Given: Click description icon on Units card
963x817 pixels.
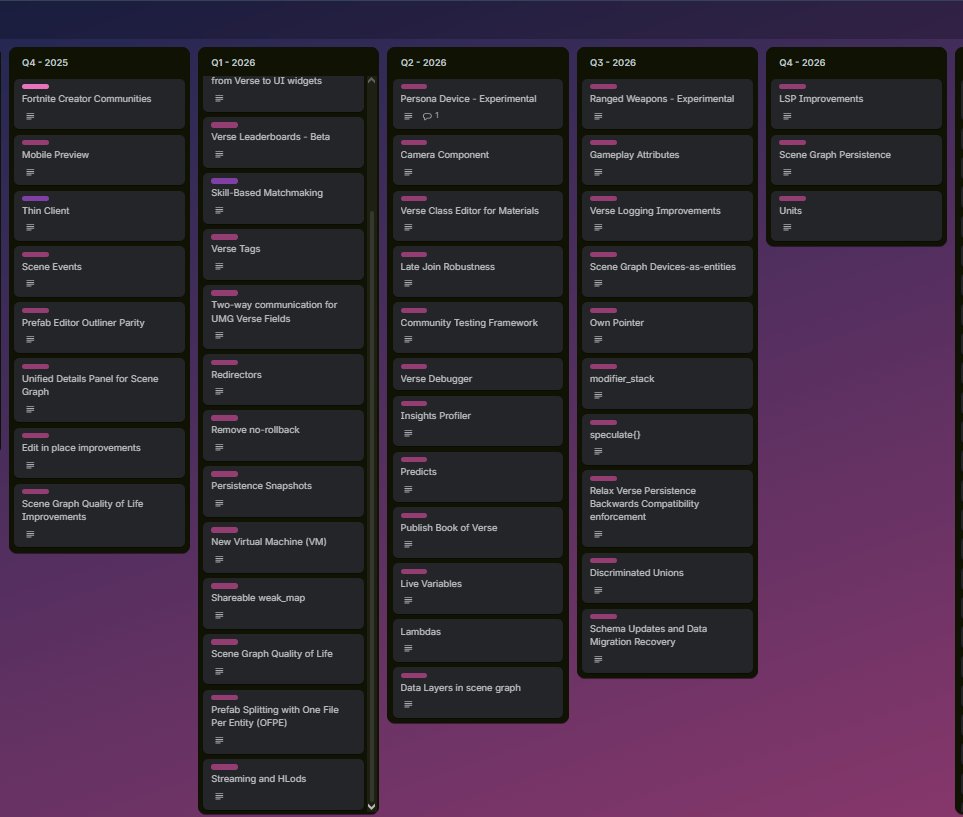Looking at the screenshot, I should click(787, 228).
